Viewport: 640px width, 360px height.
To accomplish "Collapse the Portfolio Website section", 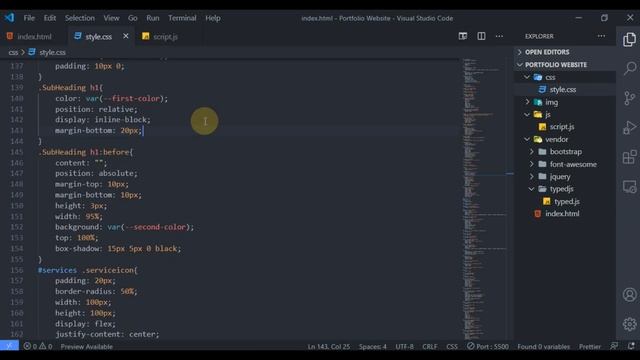I will (565, 65).
